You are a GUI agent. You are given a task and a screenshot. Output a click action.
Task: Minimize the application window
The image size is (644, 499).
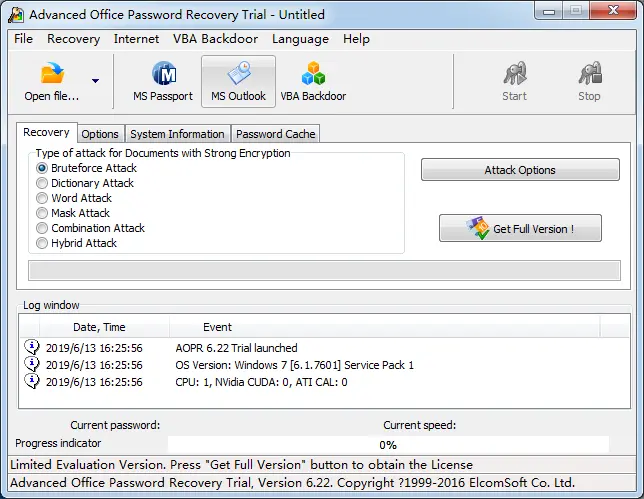(x=548, y=11)
